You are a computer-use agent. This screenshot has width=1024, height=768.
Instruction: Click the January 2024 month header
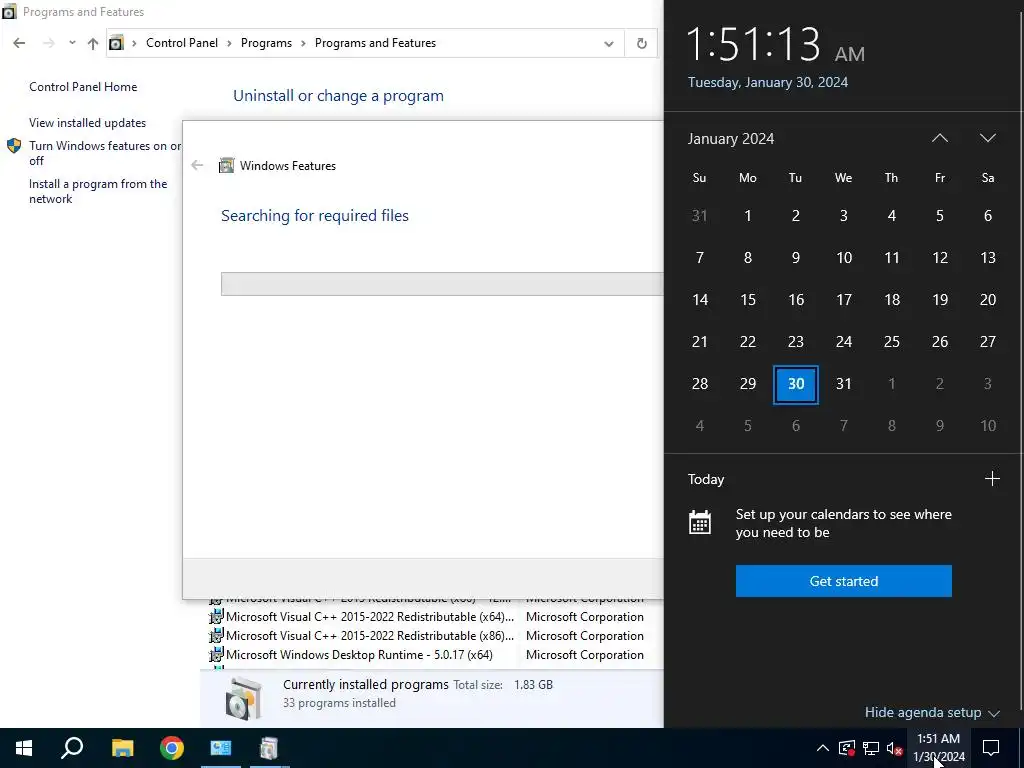coord(731,138)
